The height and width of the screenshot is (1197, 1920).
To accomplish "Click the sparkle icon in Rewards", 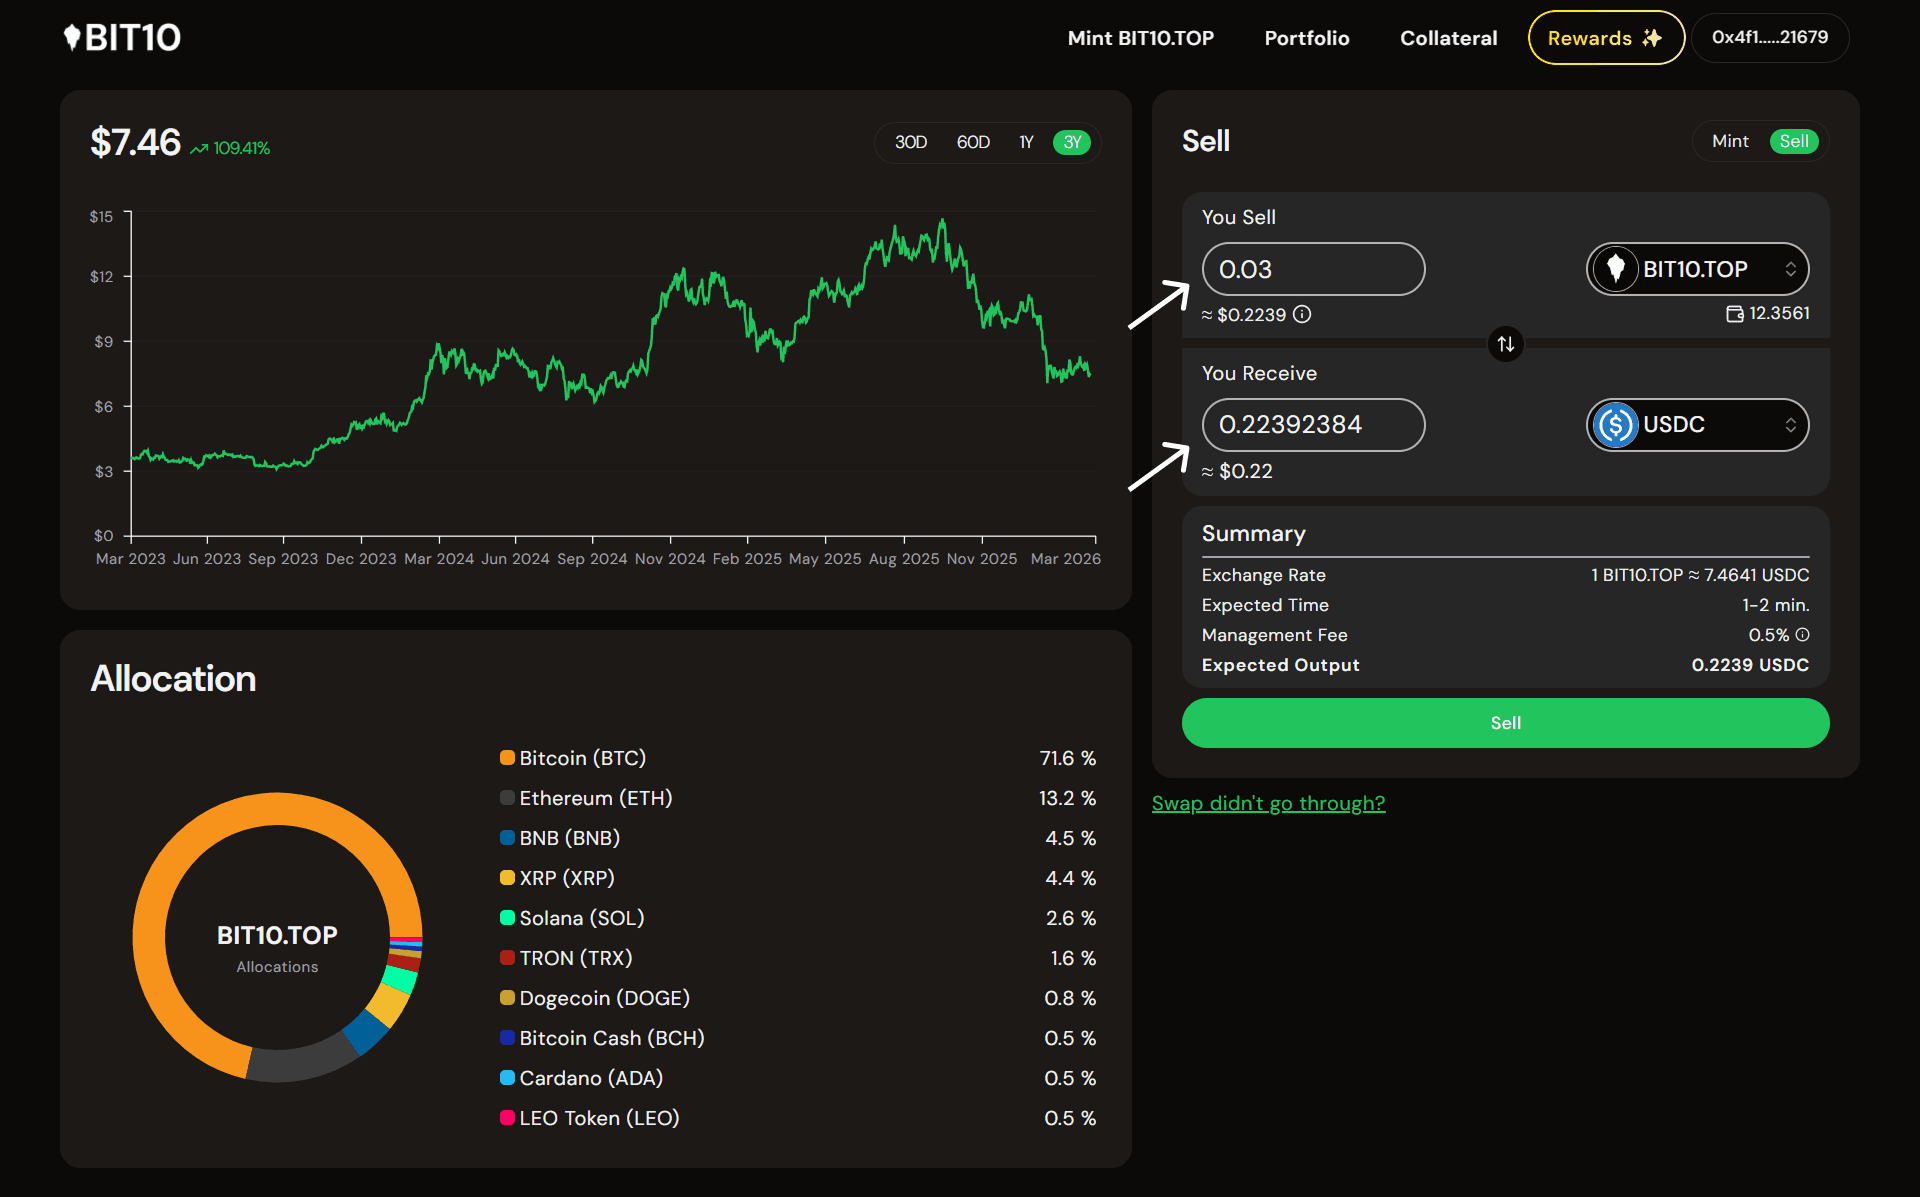I will tap(1652, 38).
